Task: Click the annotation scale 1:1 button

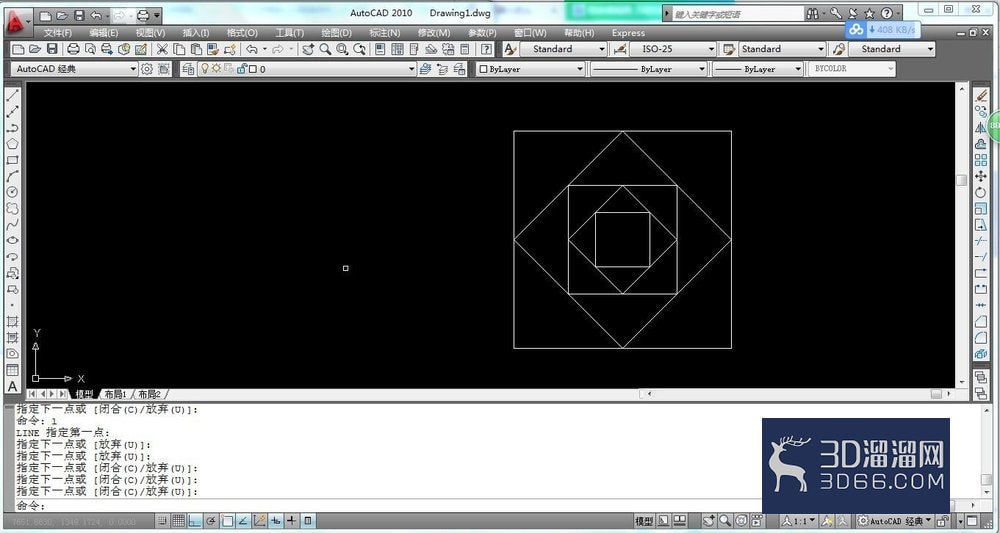Action: point(800,521)
